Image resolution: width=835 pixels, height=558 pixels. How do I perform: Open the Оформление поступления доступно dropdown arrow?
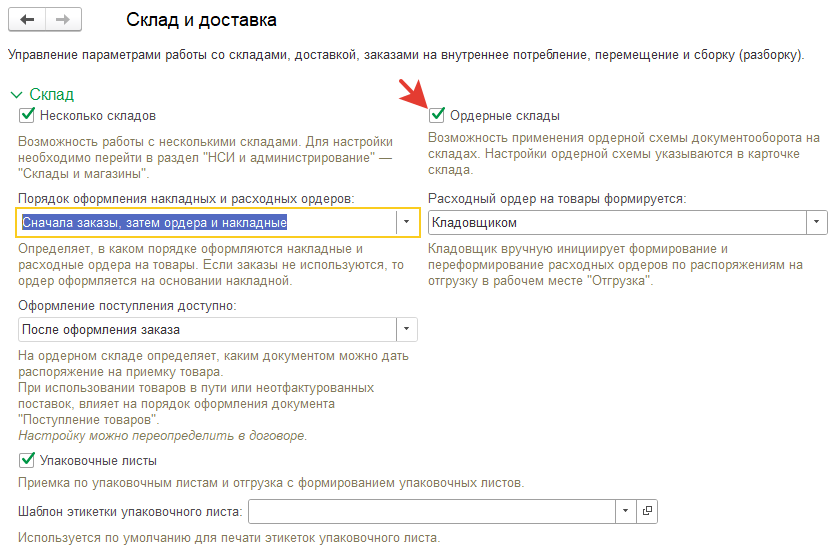coord(407,329)
